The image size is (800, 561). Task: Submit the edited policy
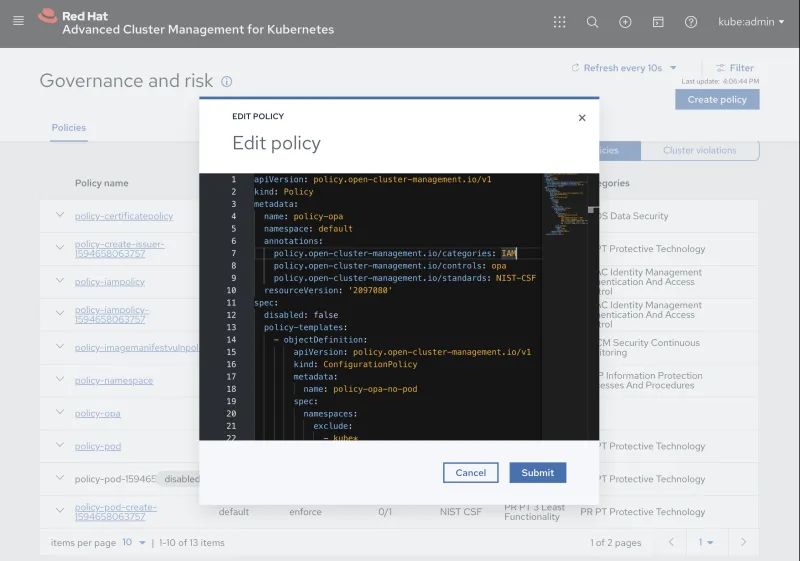pos(537,473)
